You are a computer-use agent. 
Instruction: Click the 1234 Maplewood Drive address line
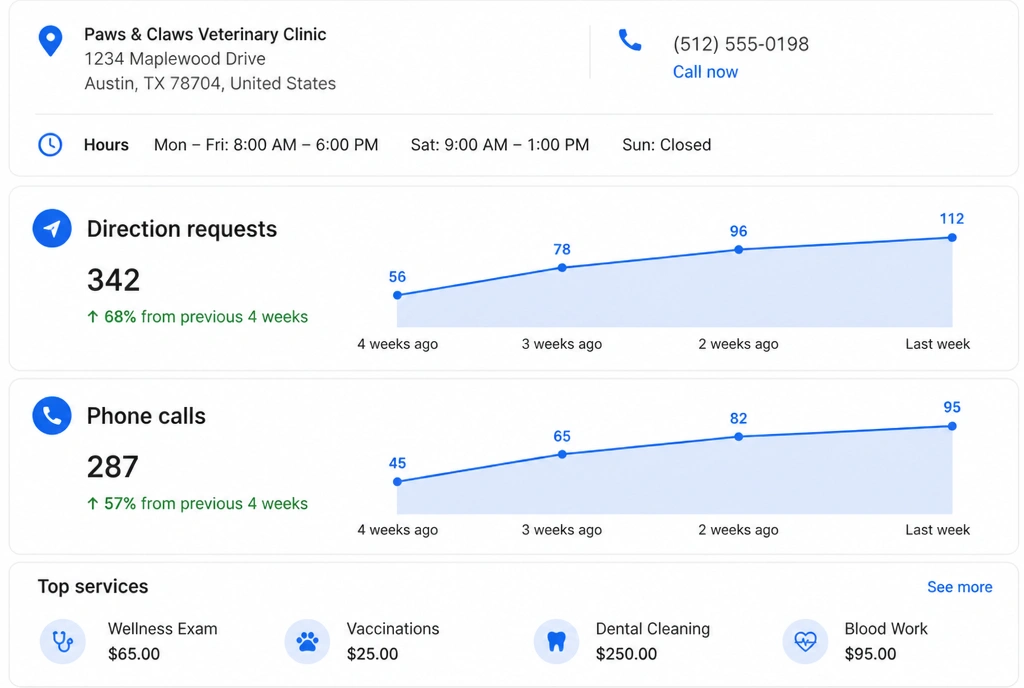coord(175,59)
